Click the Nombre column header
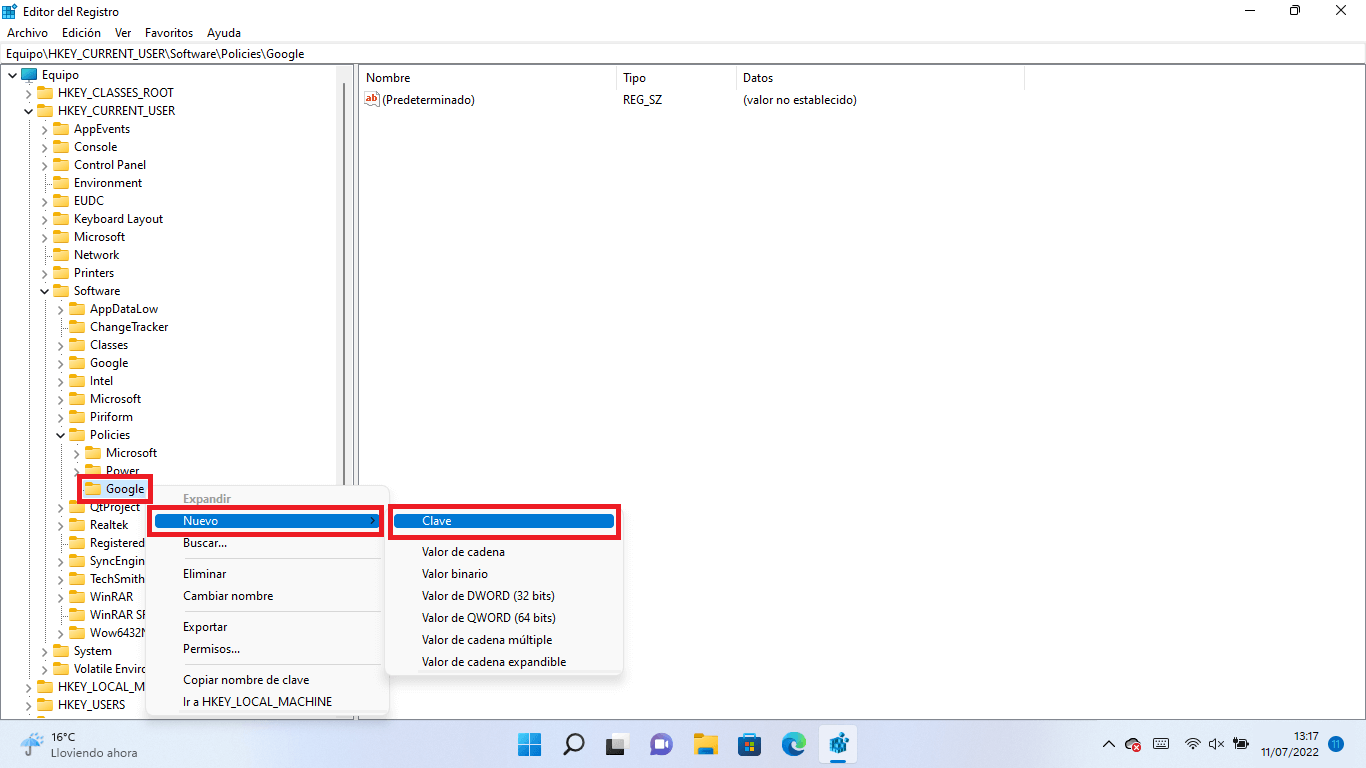1366x768 pixels. (488, 78)
